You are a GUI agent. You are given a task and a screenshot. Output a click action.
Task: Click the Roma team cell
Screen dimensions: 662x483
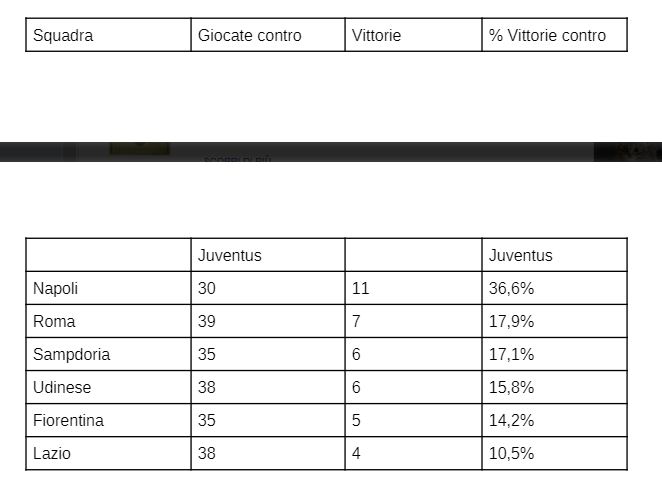[x=54, y=321]
